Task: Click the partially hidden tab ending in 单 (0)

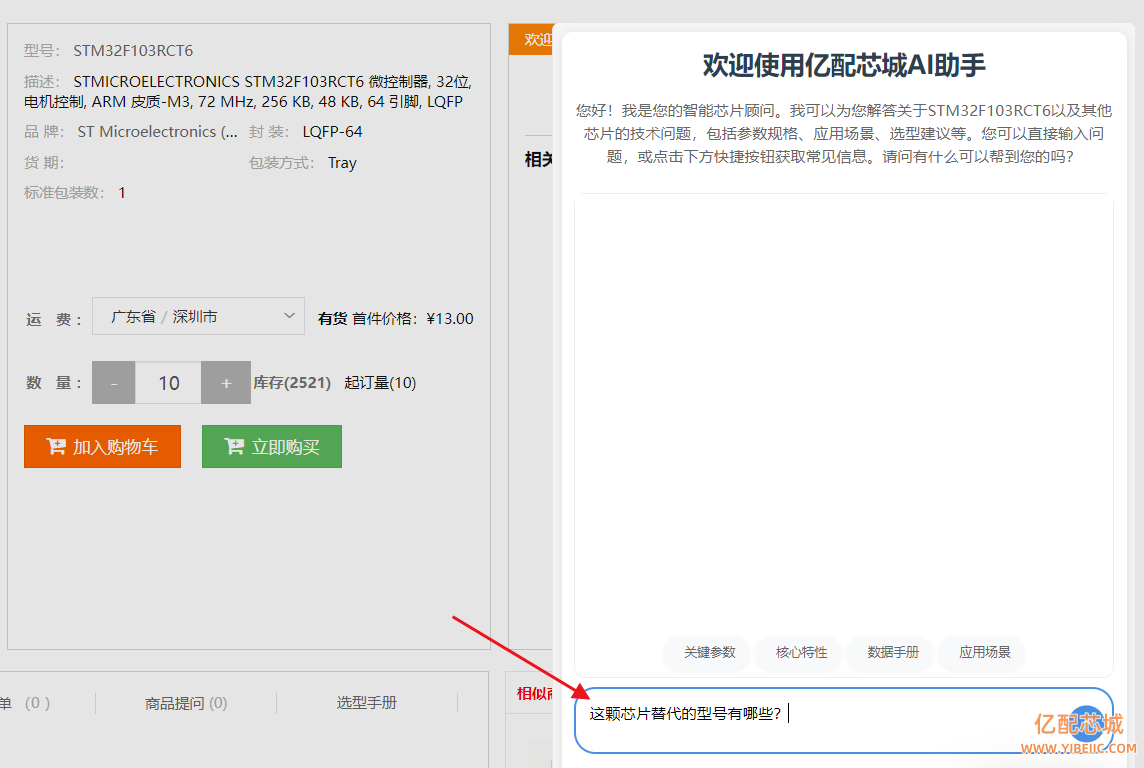Action: pos(25,703)
